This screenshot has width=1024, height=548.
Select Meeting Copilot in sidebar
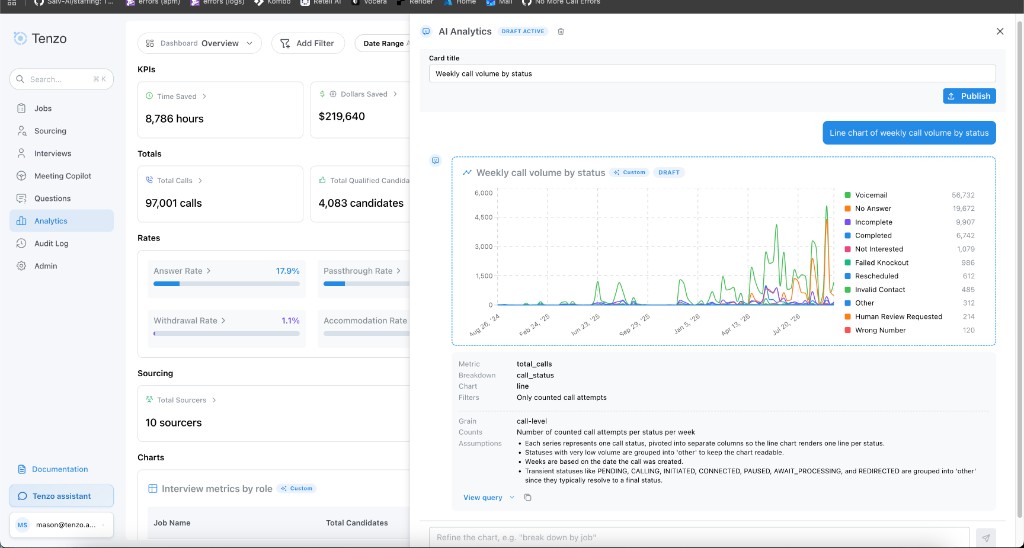(x=61, y=176)
